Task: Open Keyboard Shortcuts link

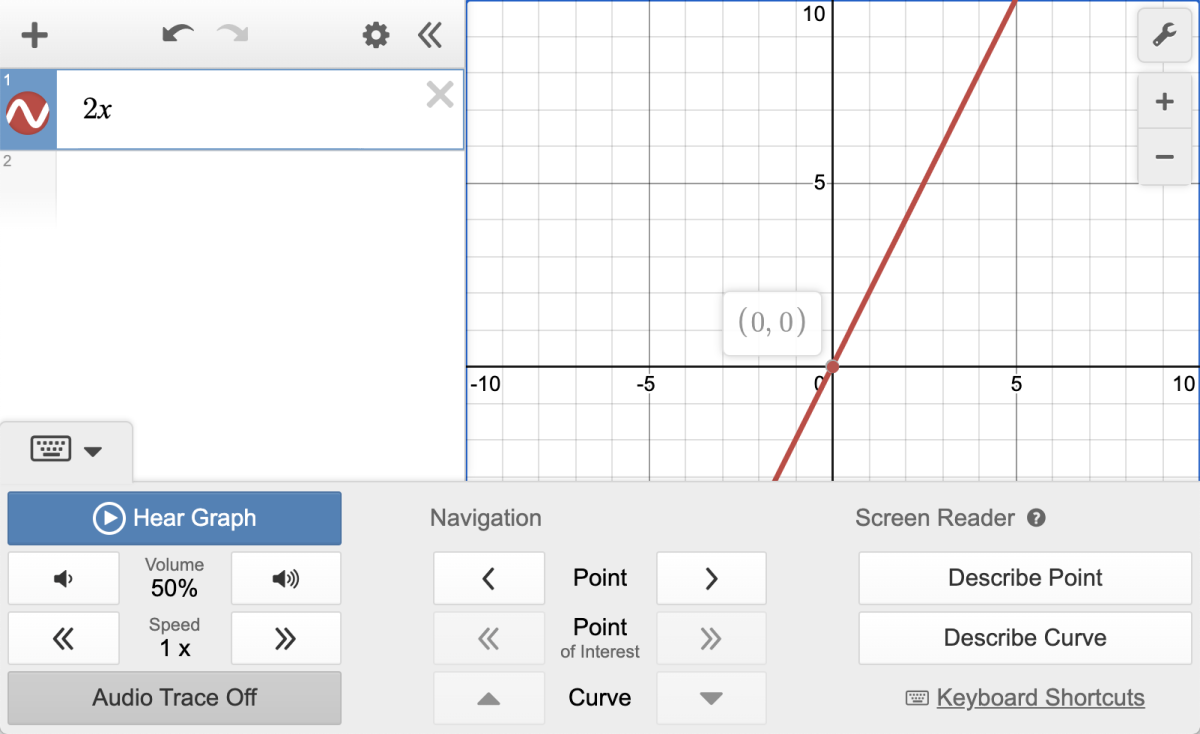Action: pyautogui.click(x=1040, y=697)
